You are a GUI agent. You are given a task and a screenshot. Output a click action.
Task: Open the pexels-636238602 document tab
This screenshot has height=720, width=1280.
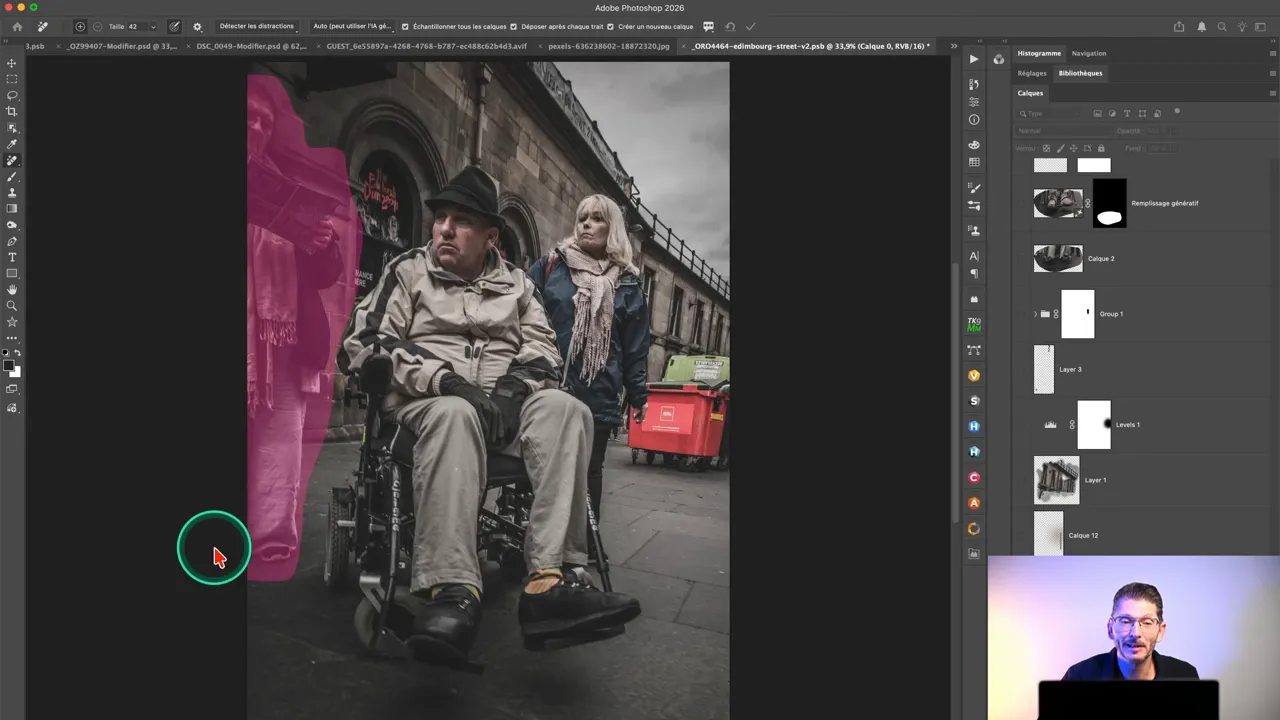point(608,46)
